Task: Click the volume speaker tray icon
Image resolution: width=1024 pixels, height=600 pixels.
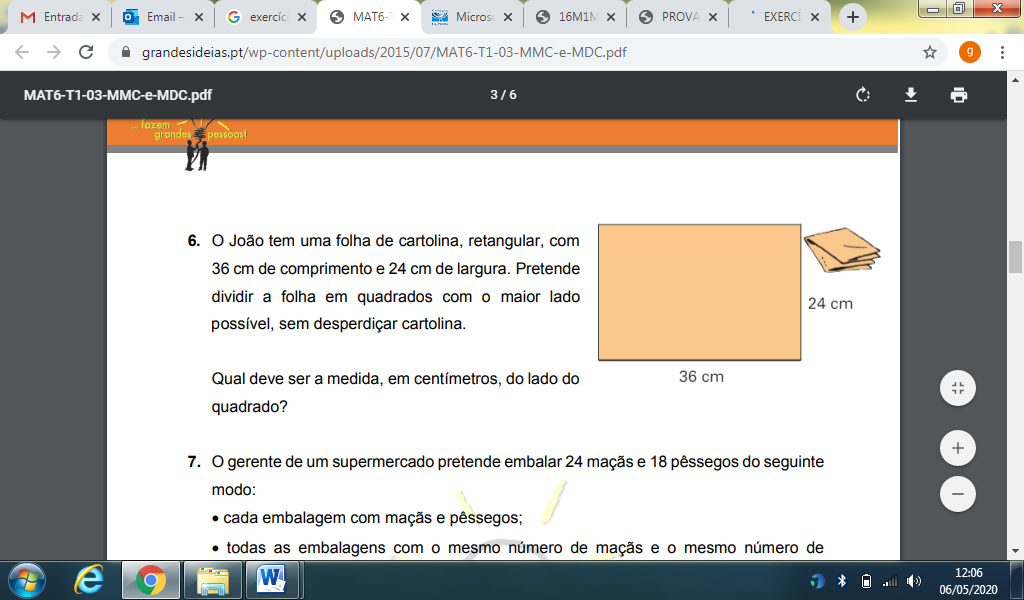Action: coord(914,580)
